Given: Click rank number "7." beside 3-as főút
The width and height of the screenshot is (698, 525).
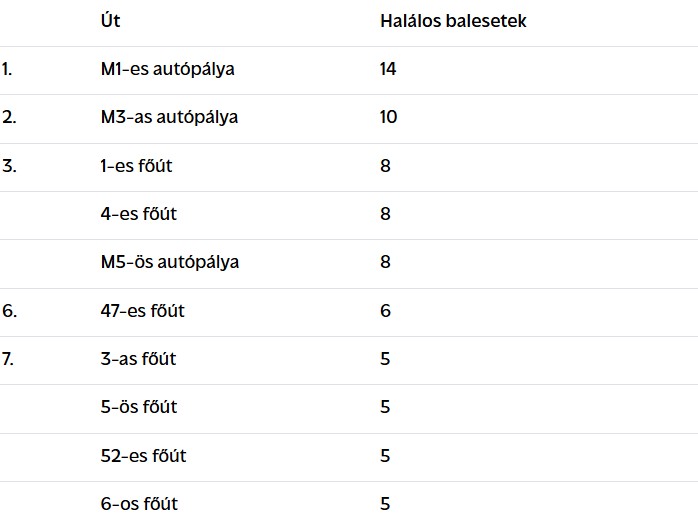Looking at the screenshot, I should click(8, 359).
